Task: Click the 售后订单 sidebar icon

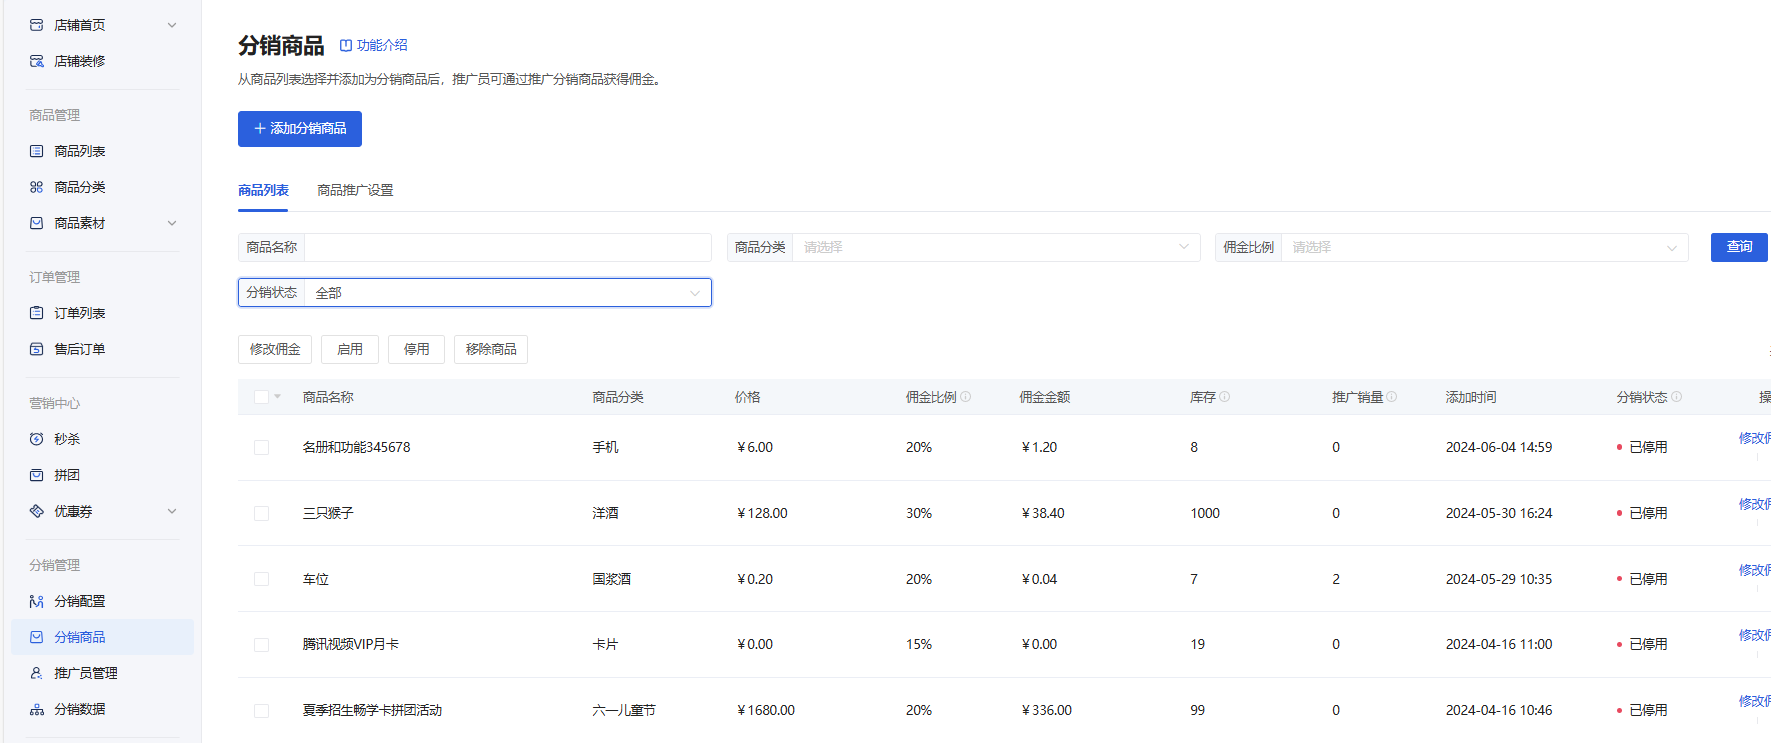Action: [x=37, y=349]
